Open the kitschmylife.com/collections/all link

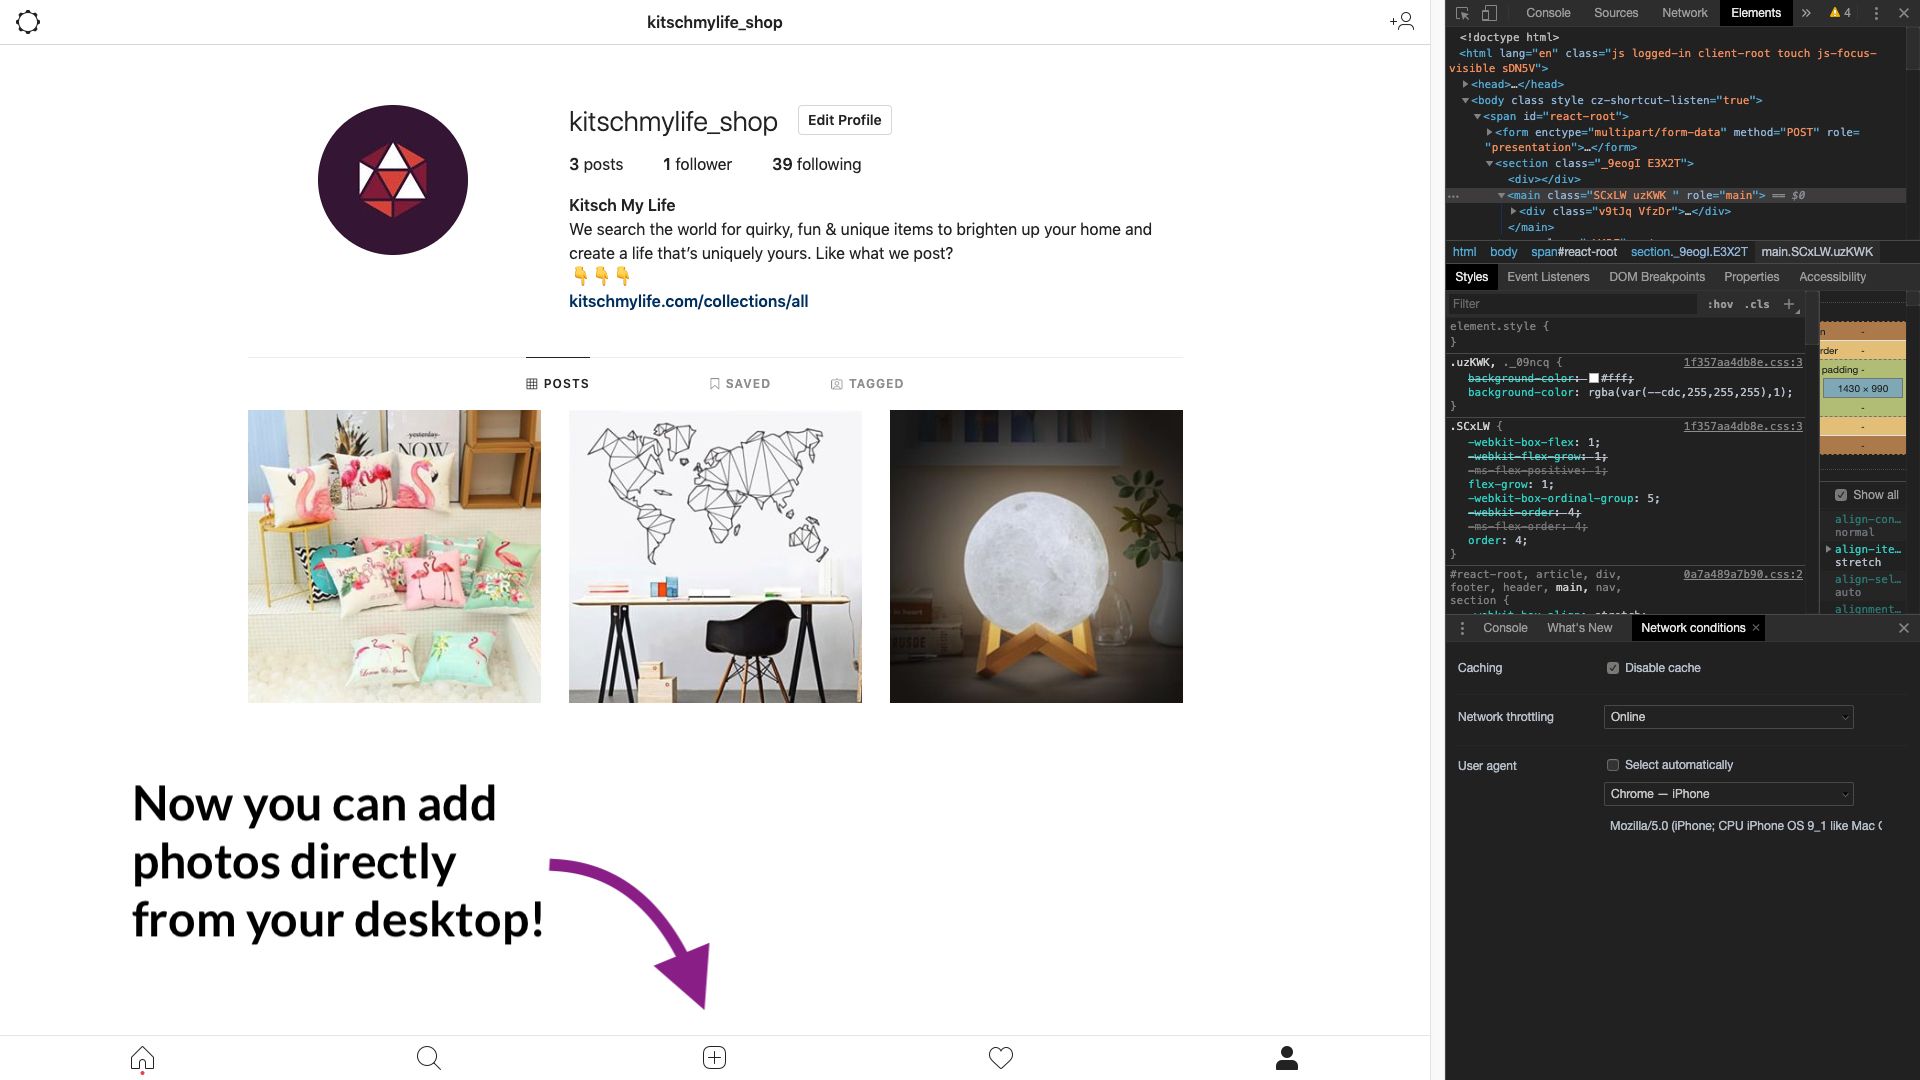(x=688, y=301)
